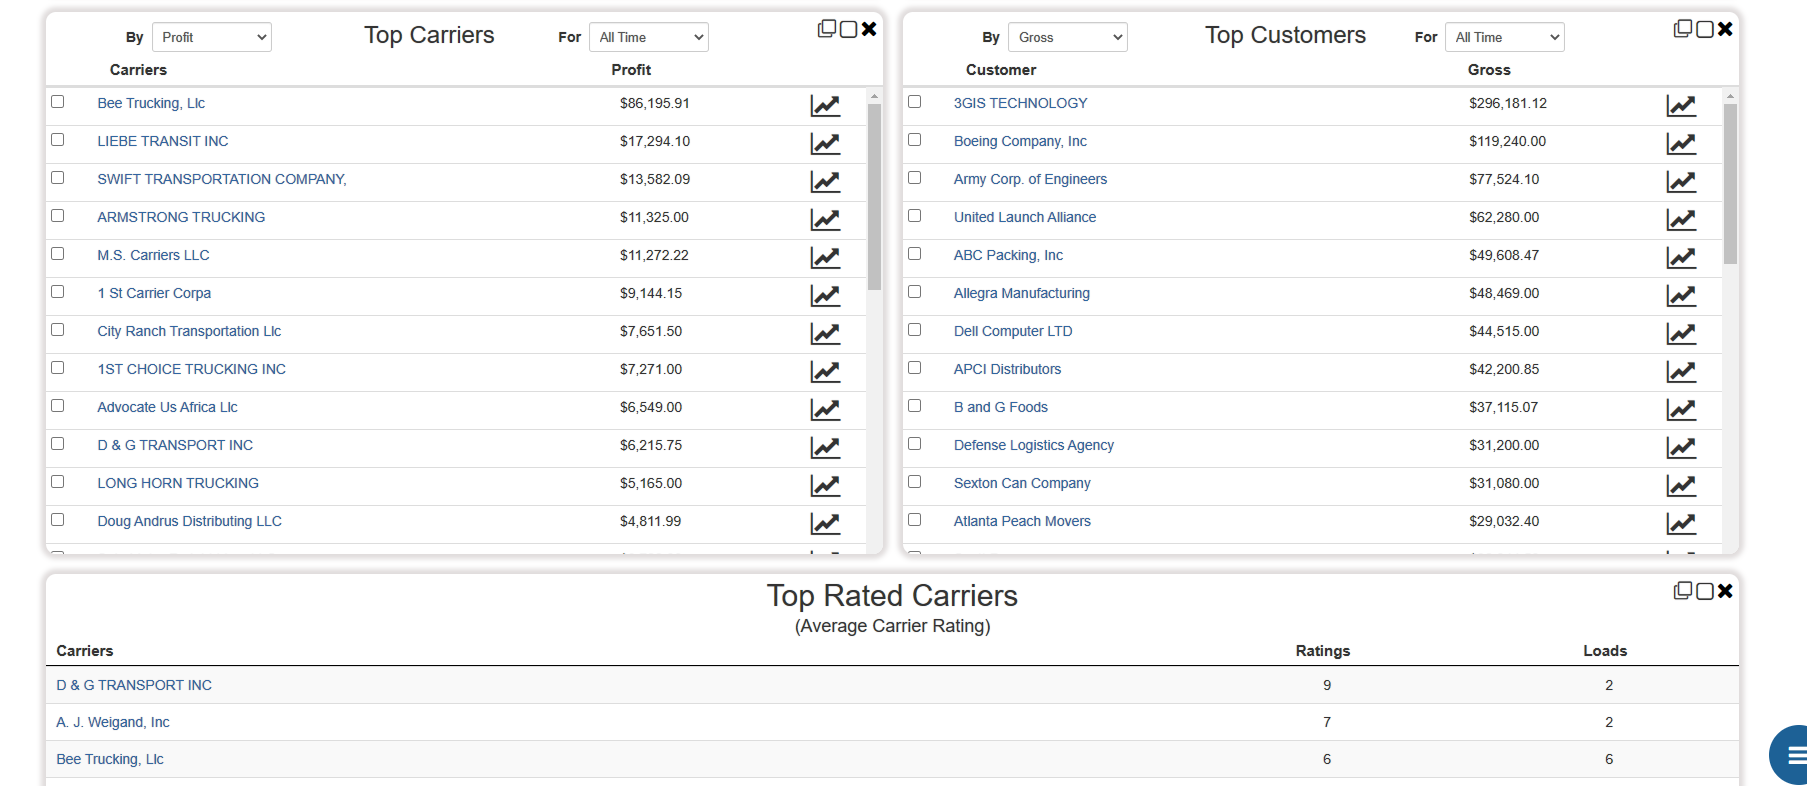
Task: Restore Top Carriers panel using overlapping-squares icon
Action: point(827,29)
